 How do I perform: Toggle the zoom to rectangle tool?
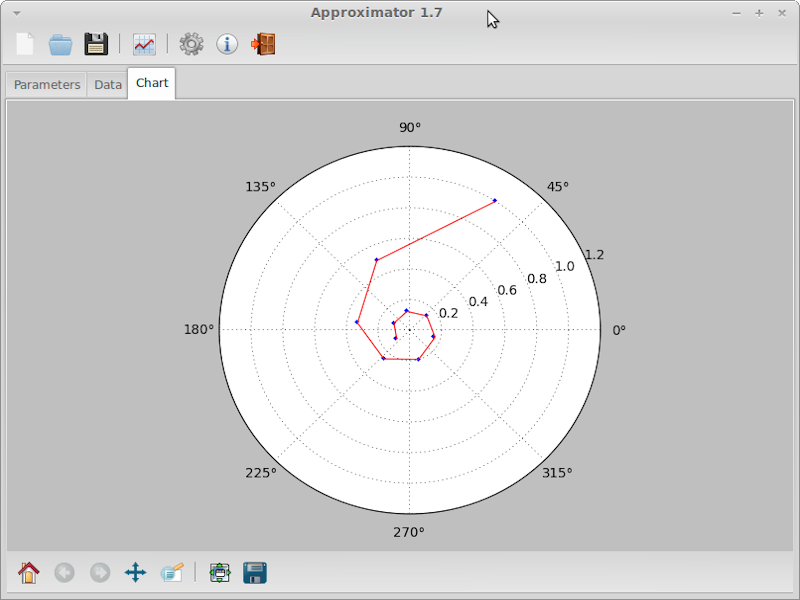171,573
